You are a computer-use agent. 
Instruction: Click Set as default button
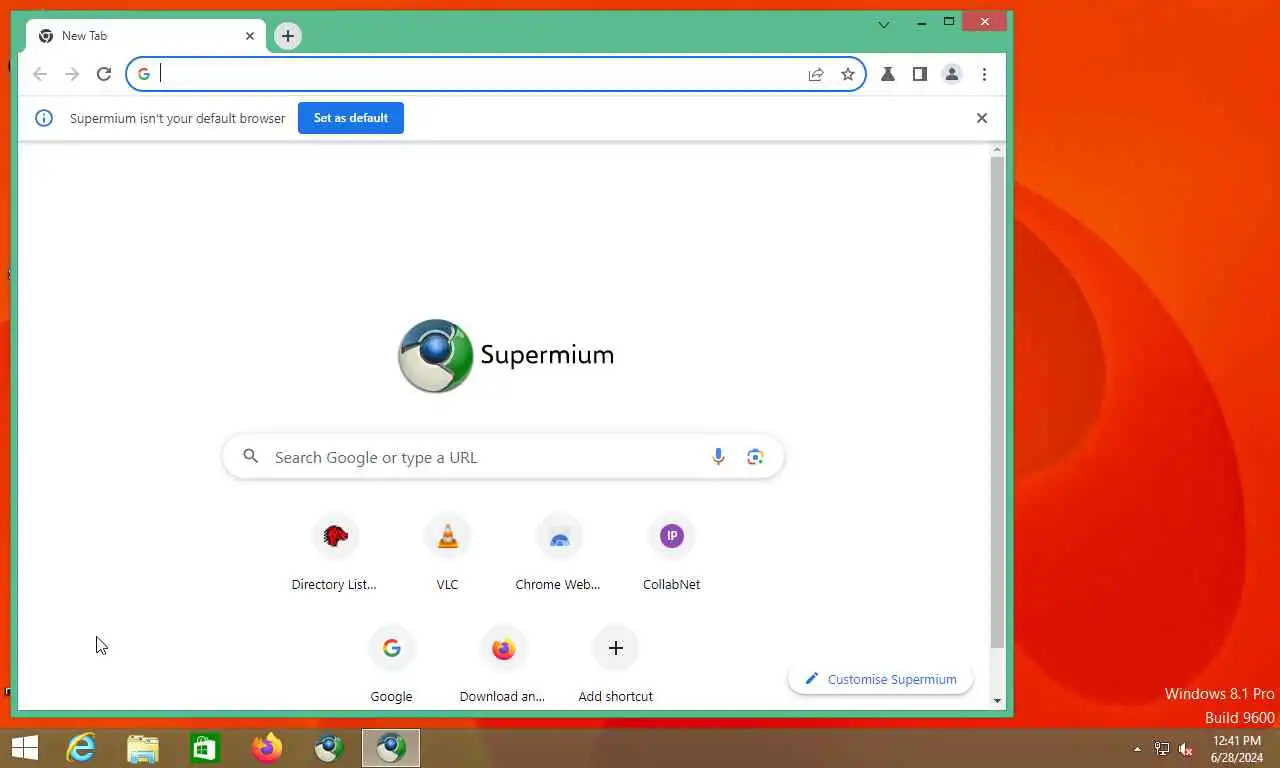pyautogui.click(x=351, y=118)
